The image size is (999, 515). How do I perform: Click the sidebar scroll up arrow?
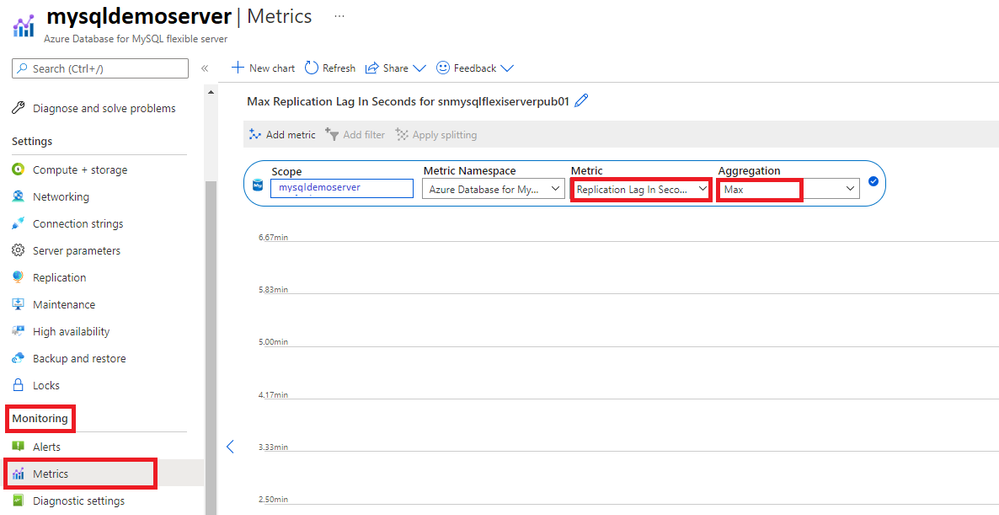pyautogui.click(x=211, y=92)
